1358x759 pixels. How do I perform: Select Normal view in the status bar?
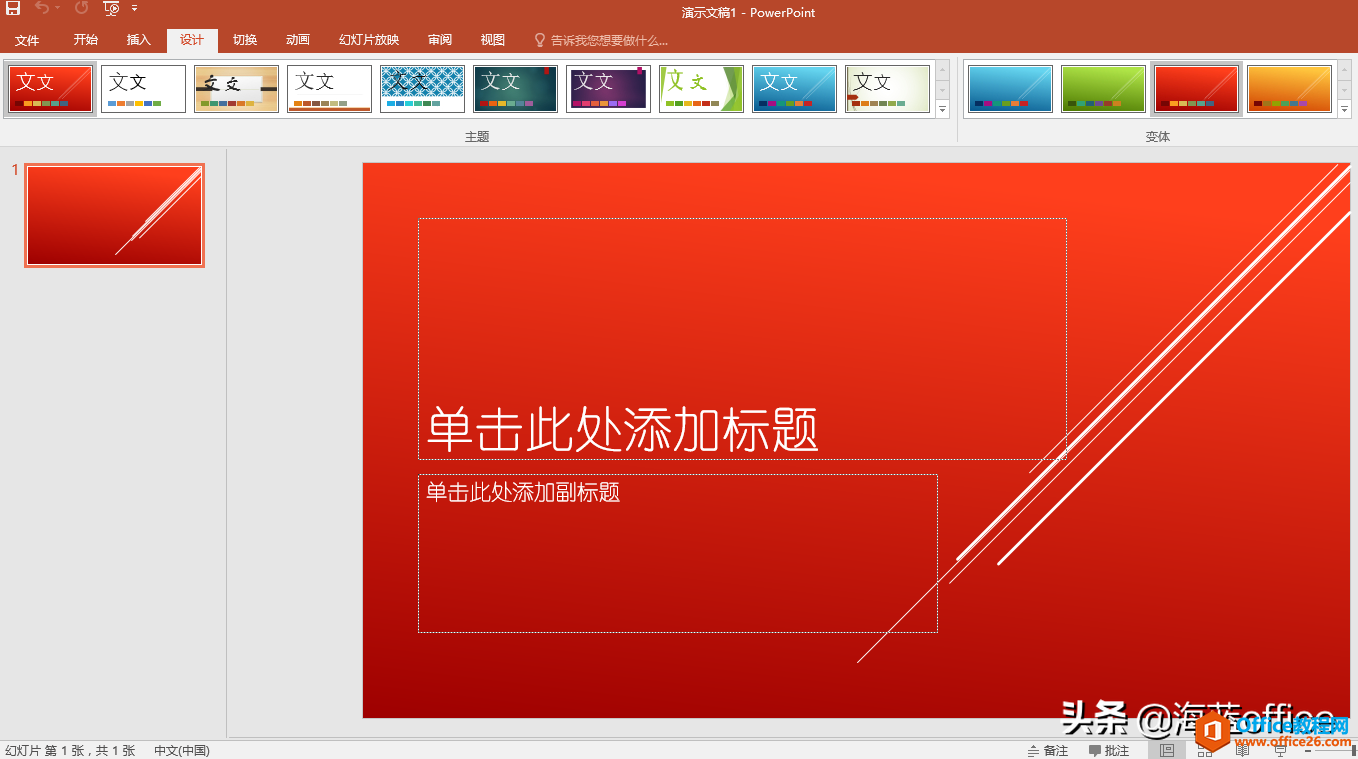[x=1166, y=750]
